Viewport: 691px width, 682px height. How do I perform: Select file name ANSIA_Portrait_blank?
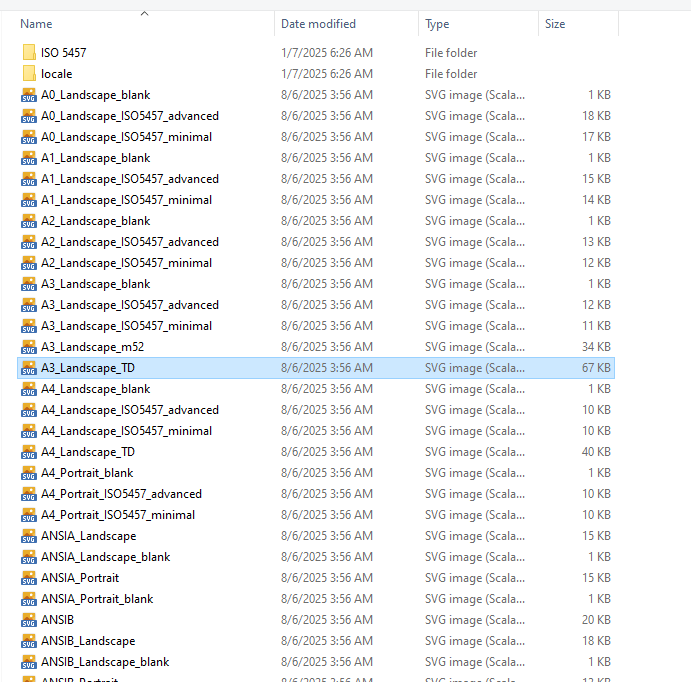point(97,599)
